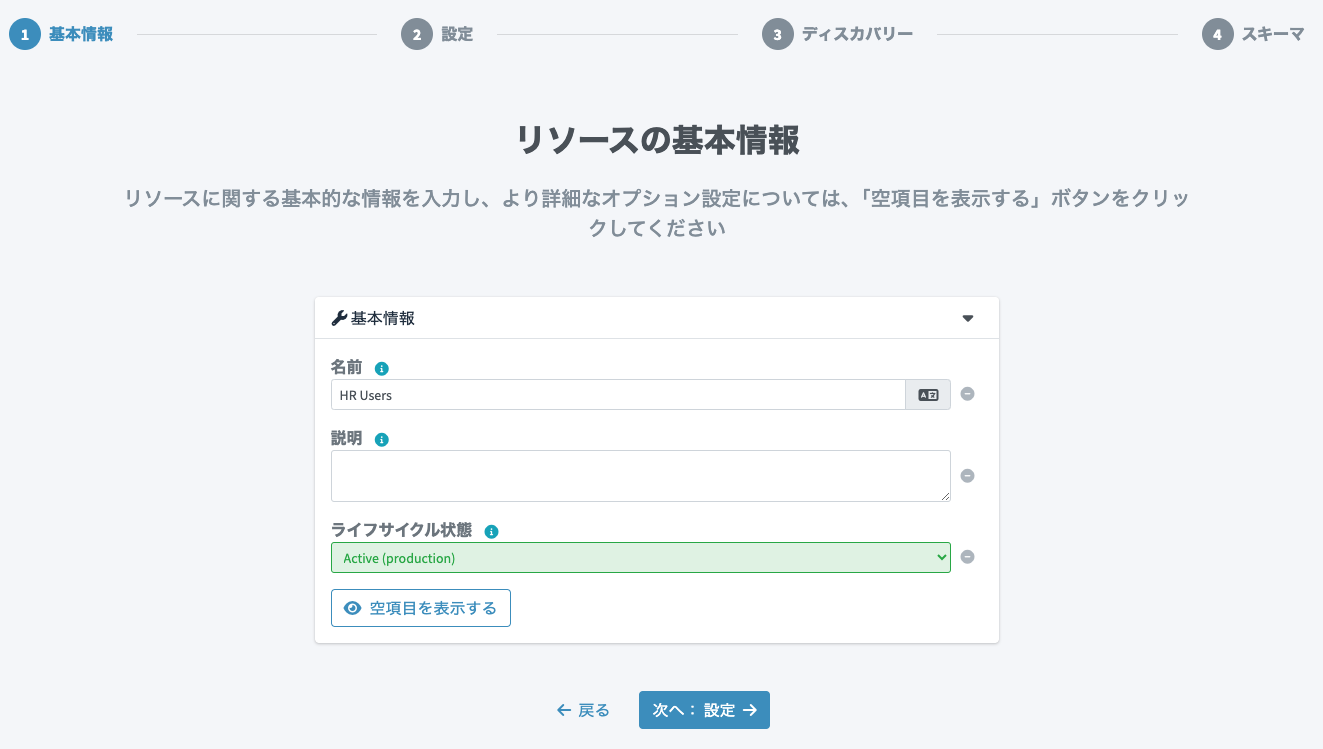The height and width of the screenshot is (749, 1323).
Task: Remove the ライフサイクル状態 field with minus icon
Action: point(967,557)
